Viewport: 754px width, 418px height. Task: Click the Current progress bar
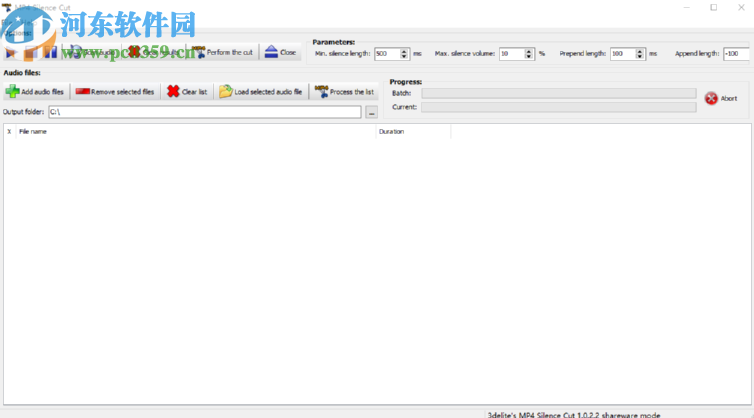click(x=559, y=107)
